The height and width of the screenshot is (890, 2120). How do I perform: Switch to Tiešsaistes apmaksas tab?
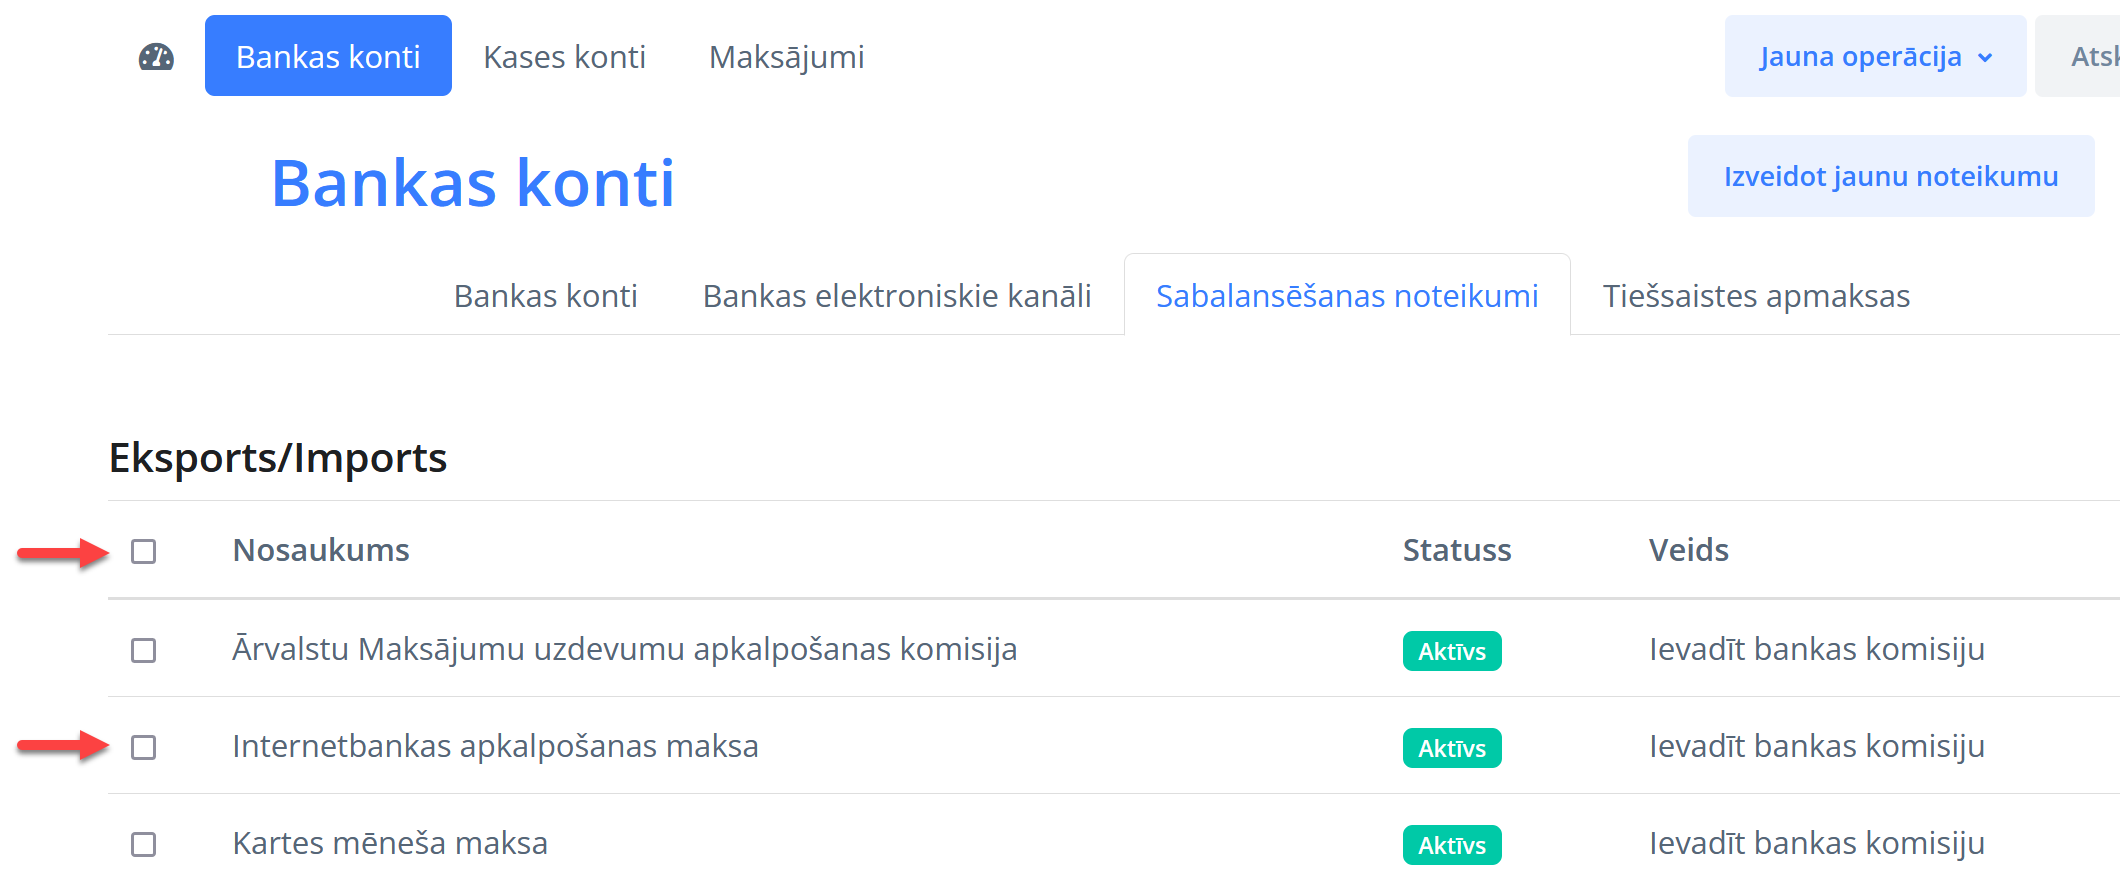coord(1755,296)
